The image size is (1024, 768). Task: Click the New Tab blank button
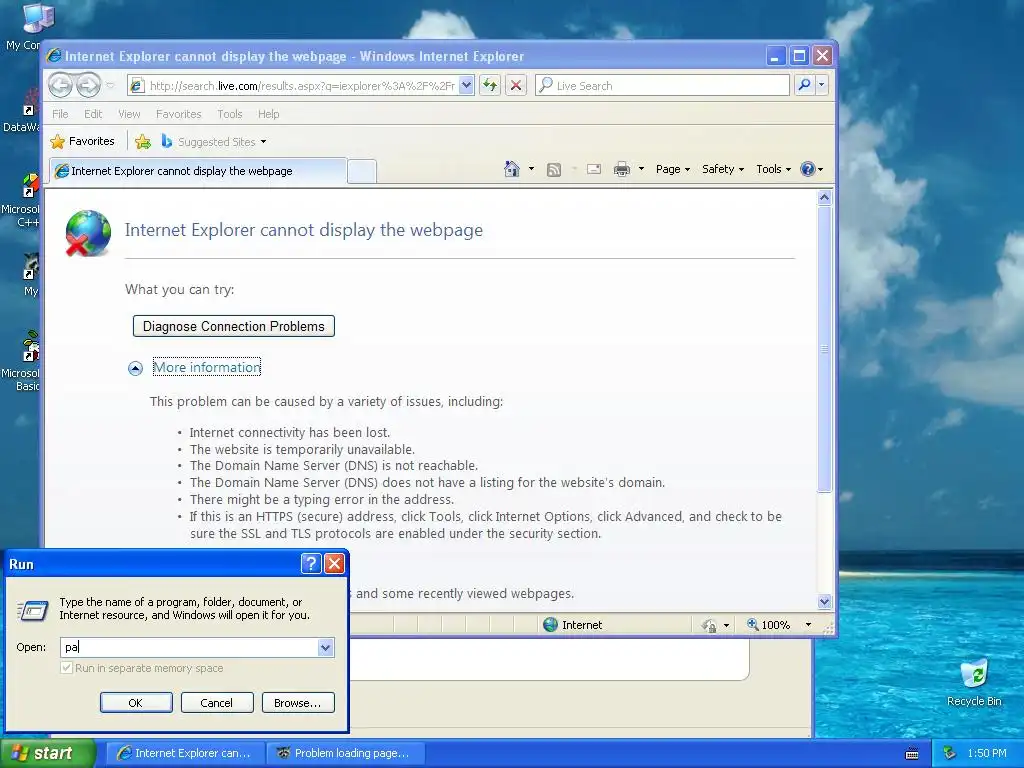362,171
